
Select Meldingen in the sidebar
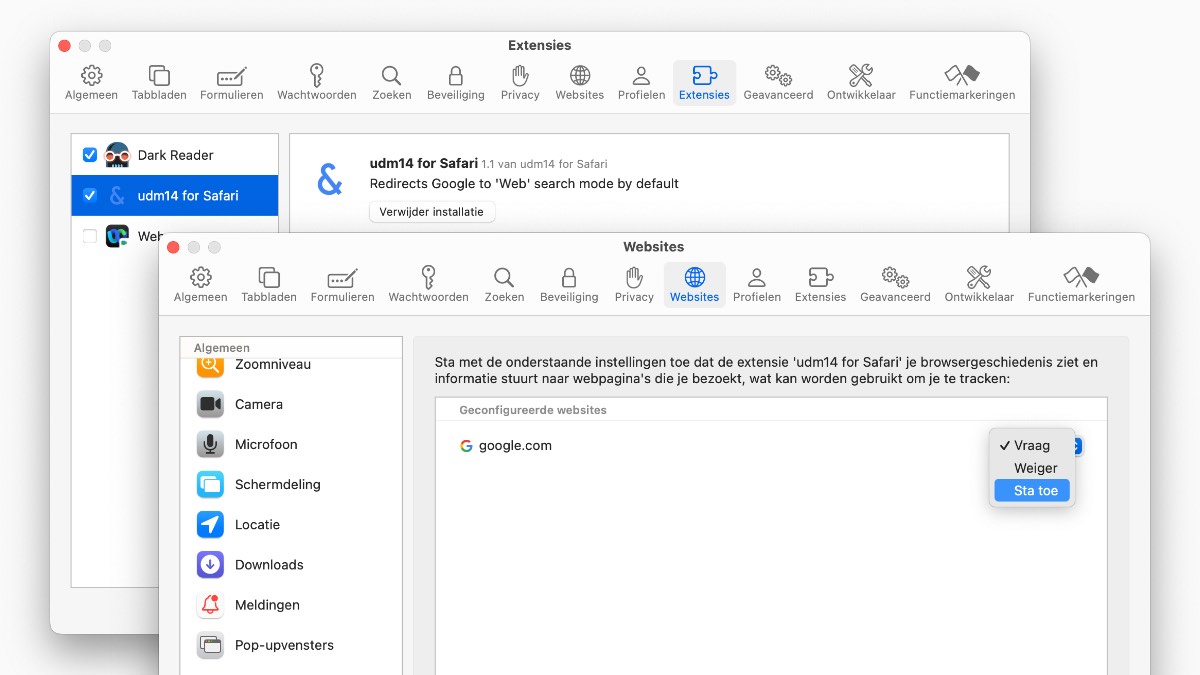(x=265, y=604)
